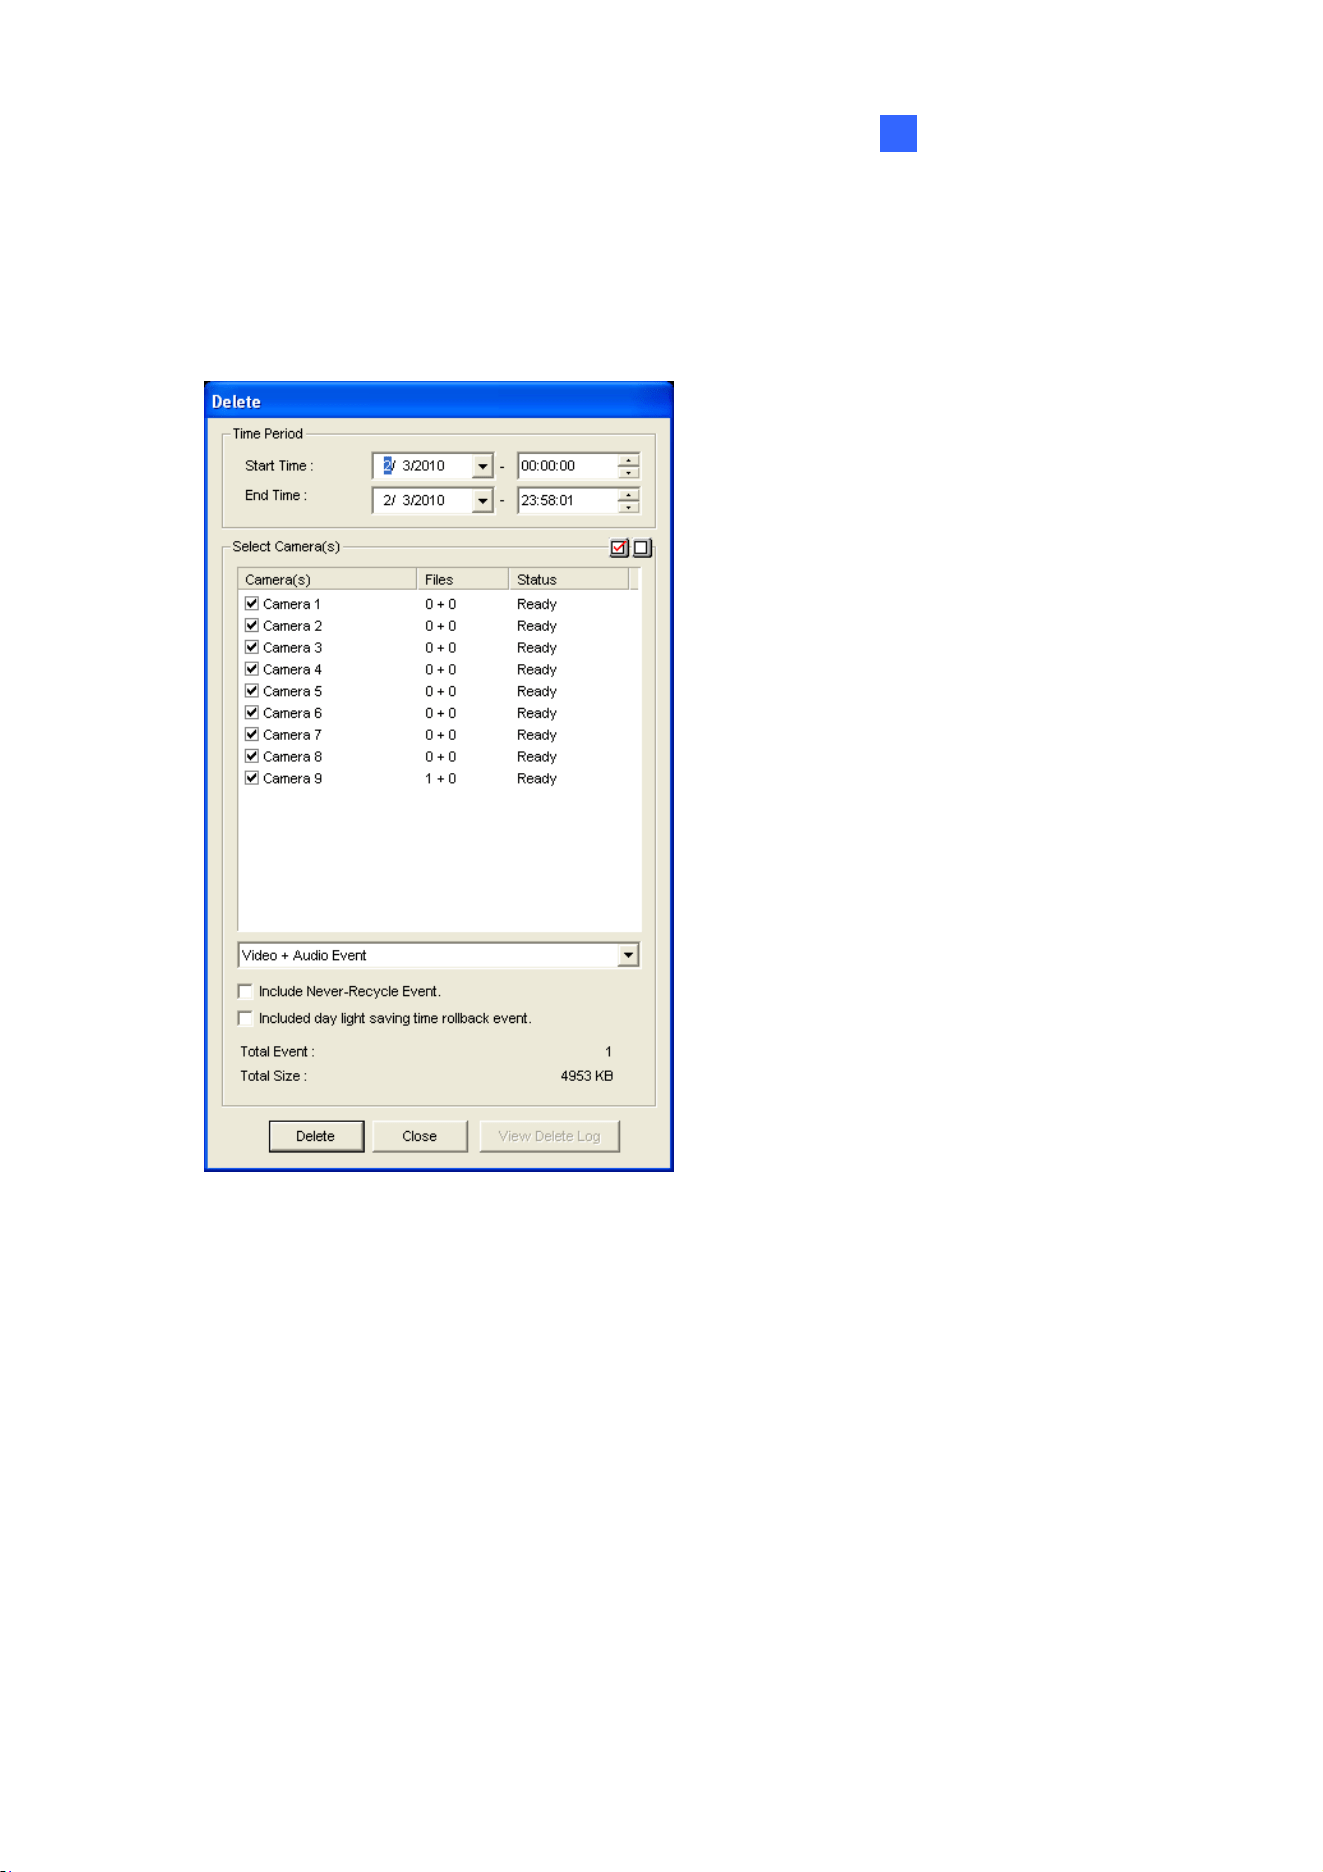Click the View Delete Log button
Screen dimensions: 1323x1872
pos(549,1137)
